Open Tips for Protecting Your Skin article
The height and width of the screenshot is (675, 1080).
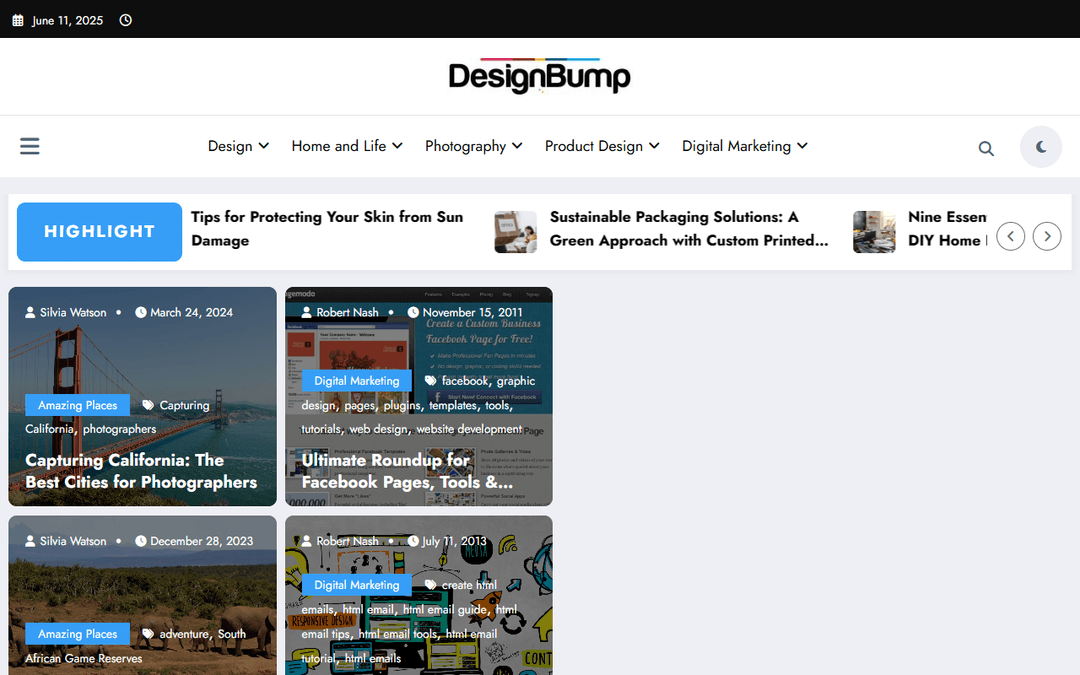tap(327, 229)
